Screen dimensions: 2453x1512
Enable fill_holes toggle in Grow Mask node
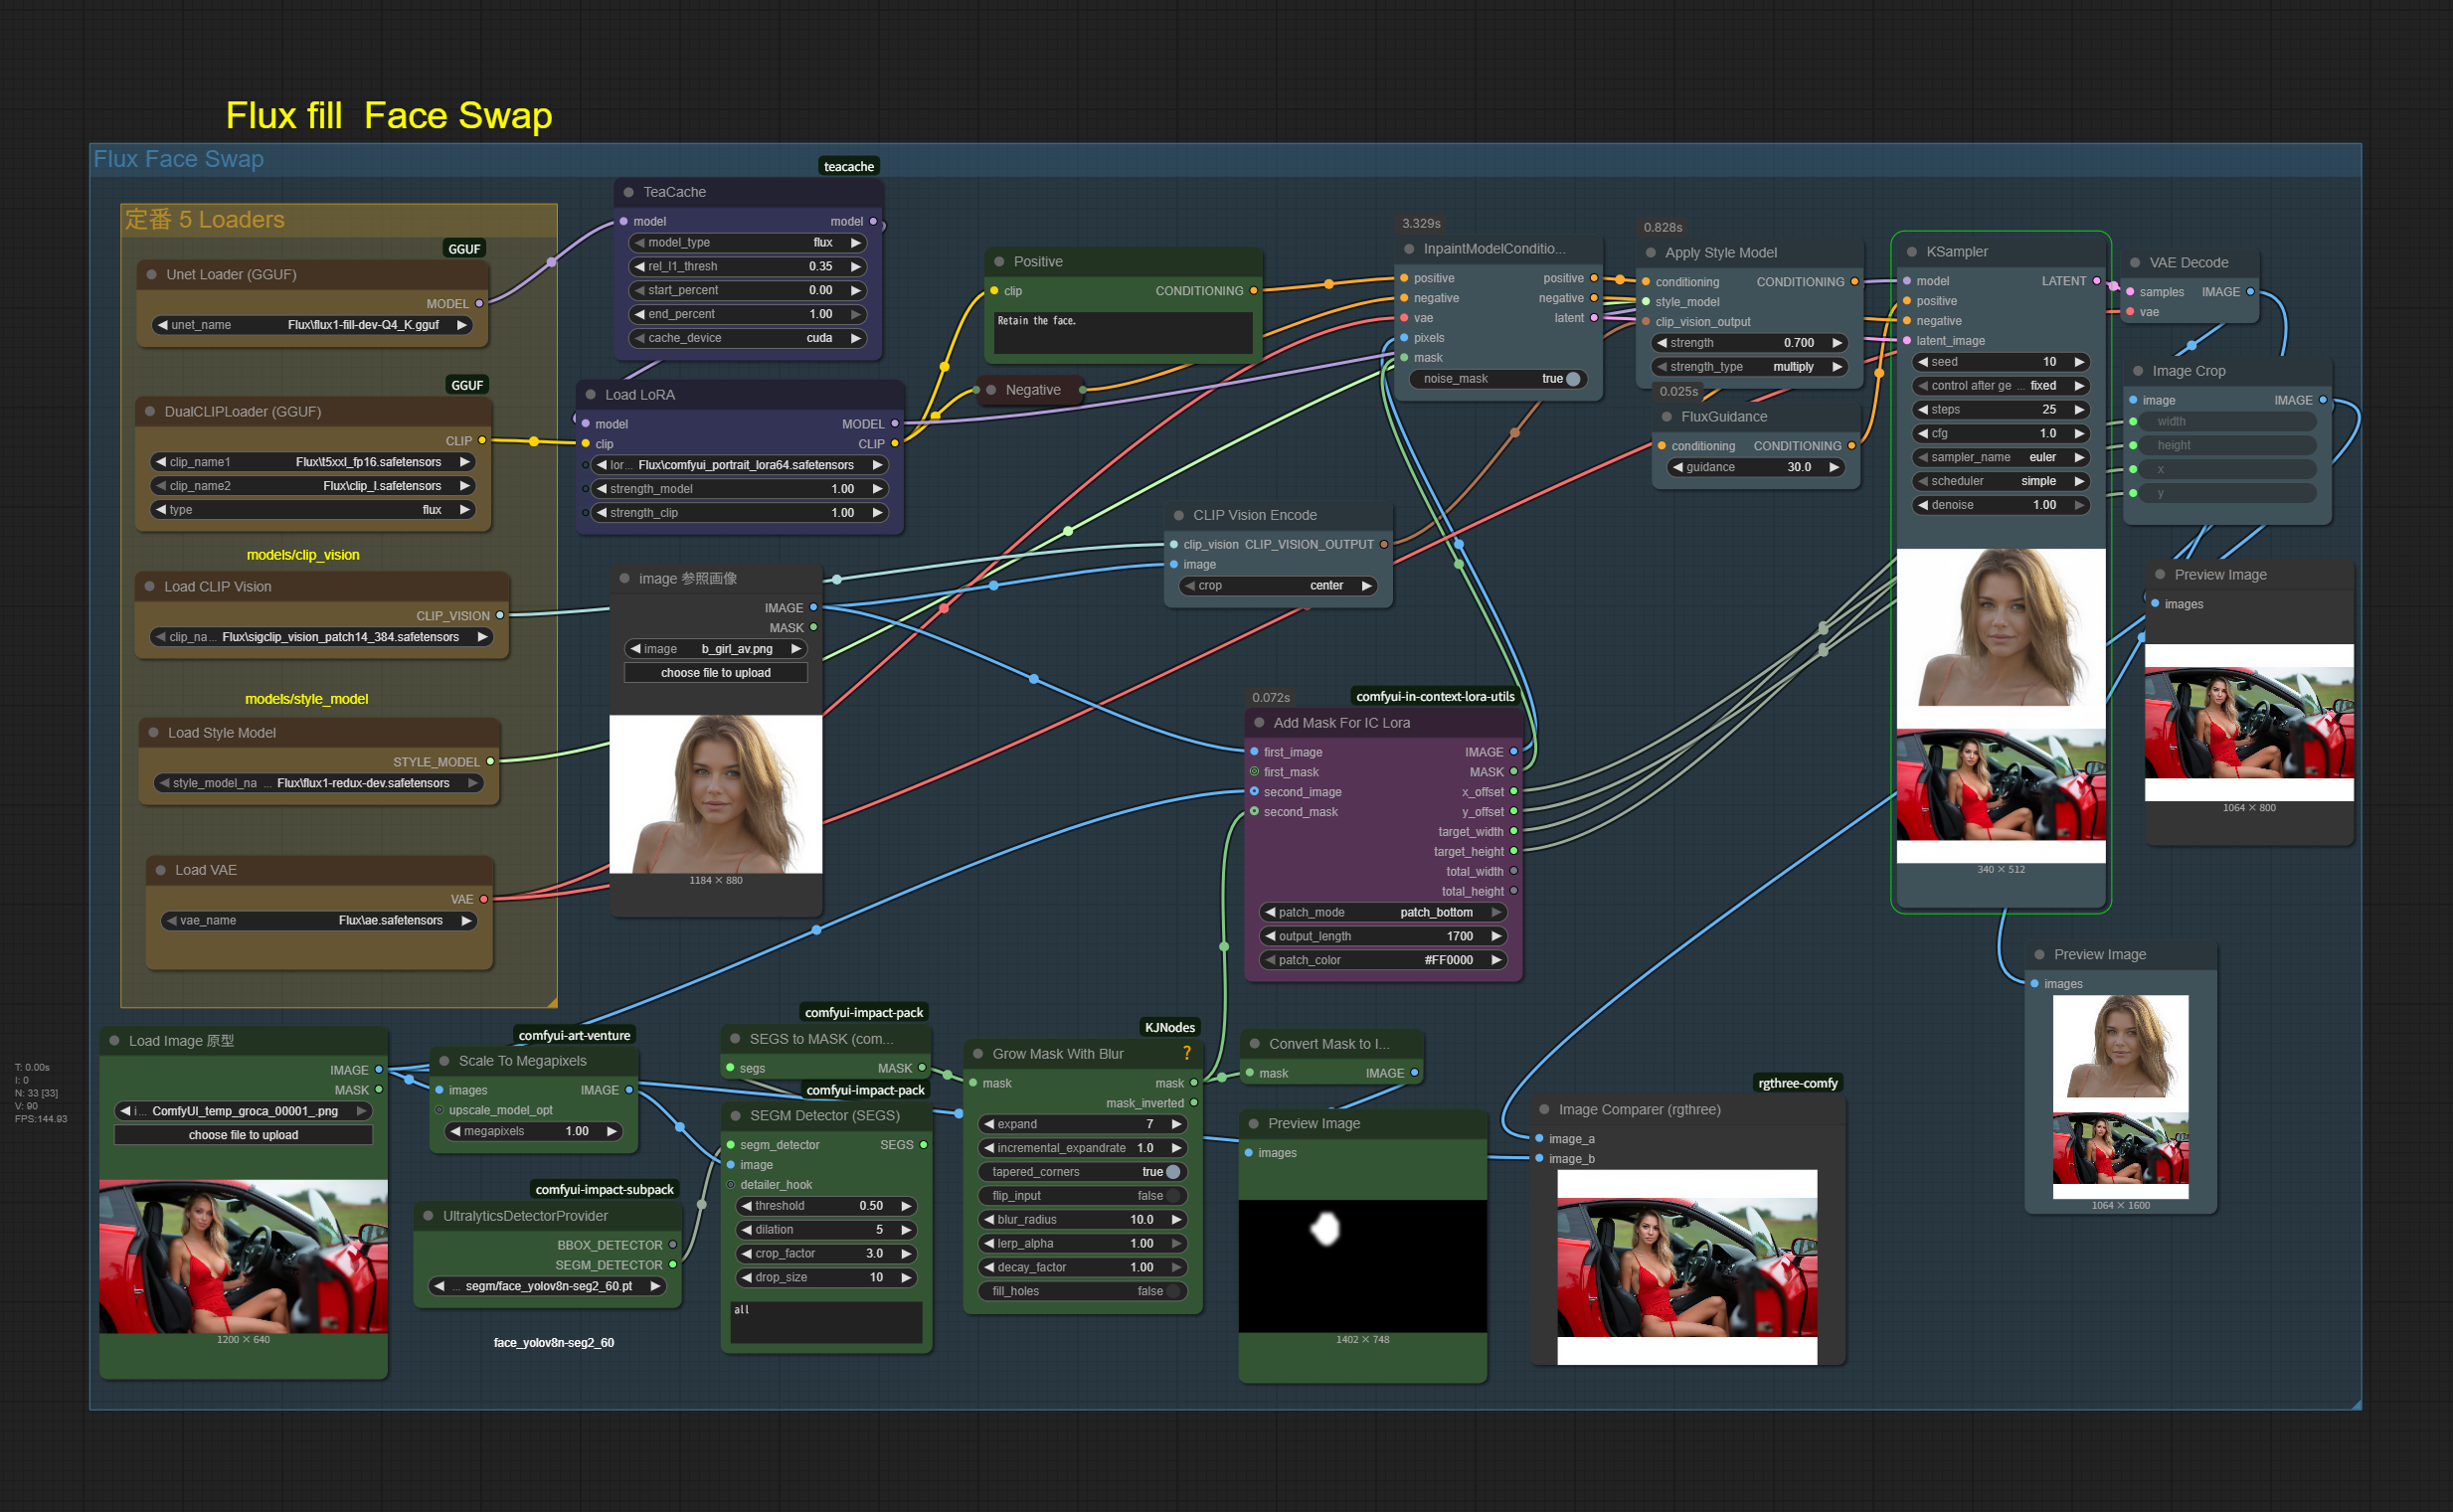(x=1172, y=1291)
